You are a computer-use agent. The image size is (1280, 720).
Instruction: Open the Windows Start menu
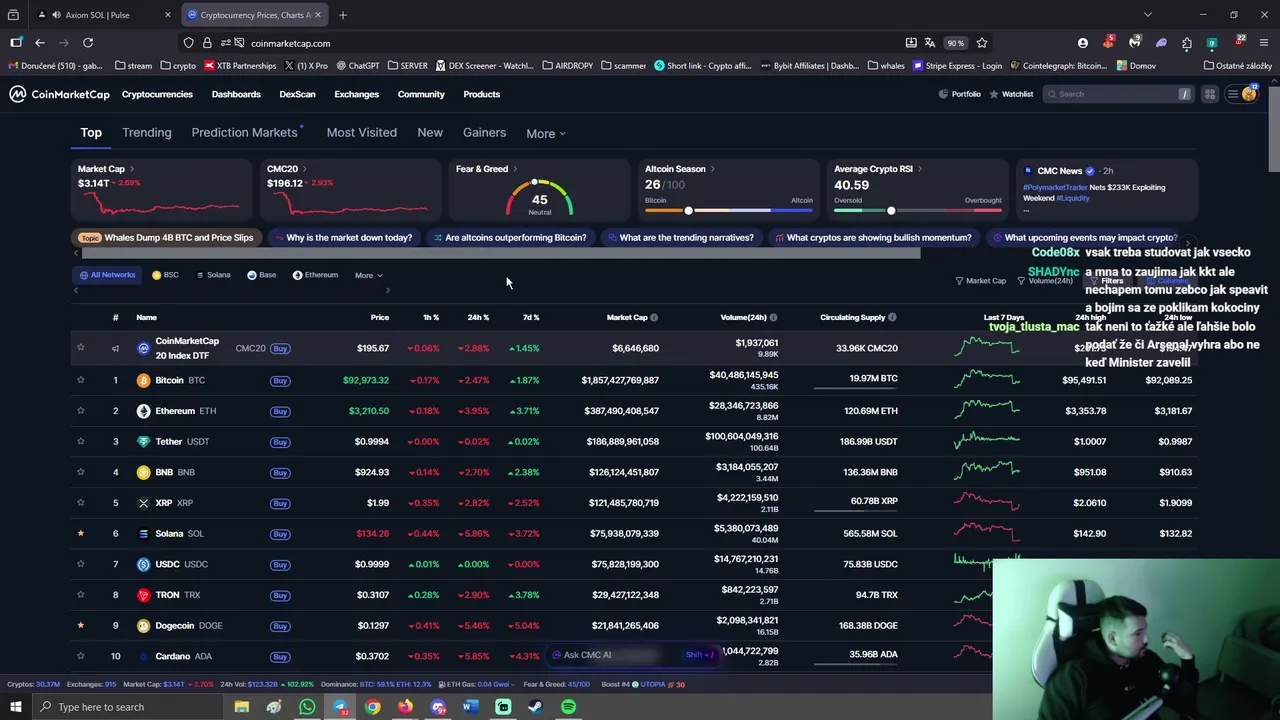click(16, 707)
